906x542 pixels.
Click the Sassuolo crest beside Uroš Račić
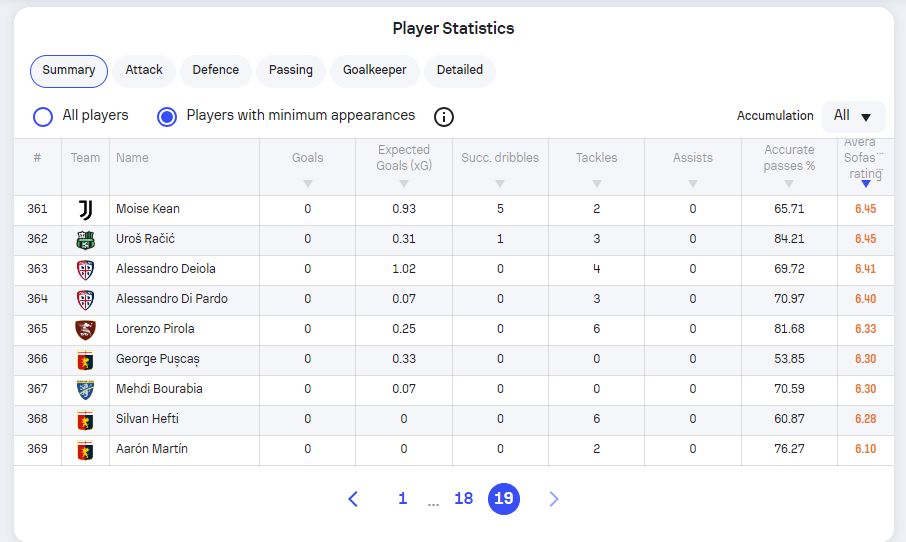[x=86, y=240]
